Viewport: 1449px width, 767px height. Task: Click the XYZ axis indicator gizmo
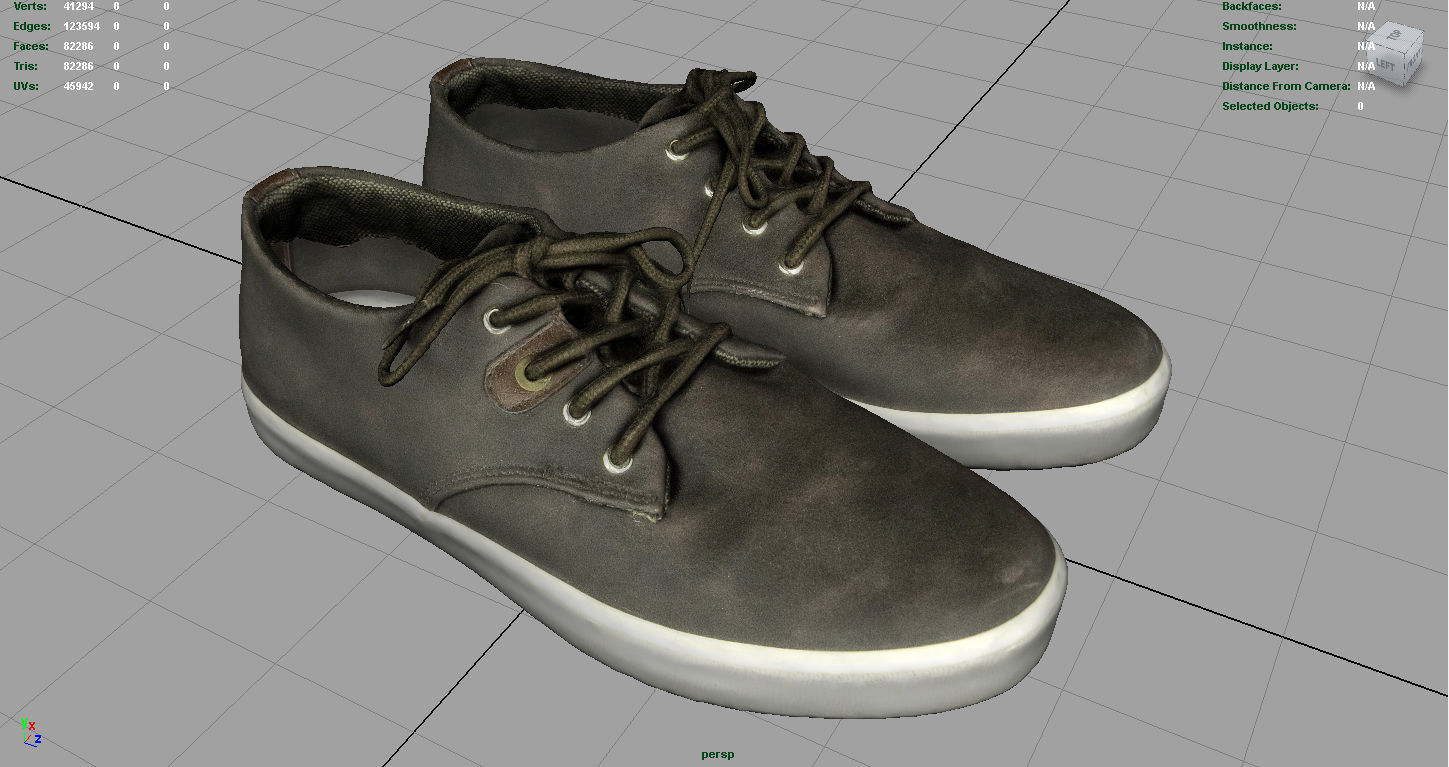[30, 732]
